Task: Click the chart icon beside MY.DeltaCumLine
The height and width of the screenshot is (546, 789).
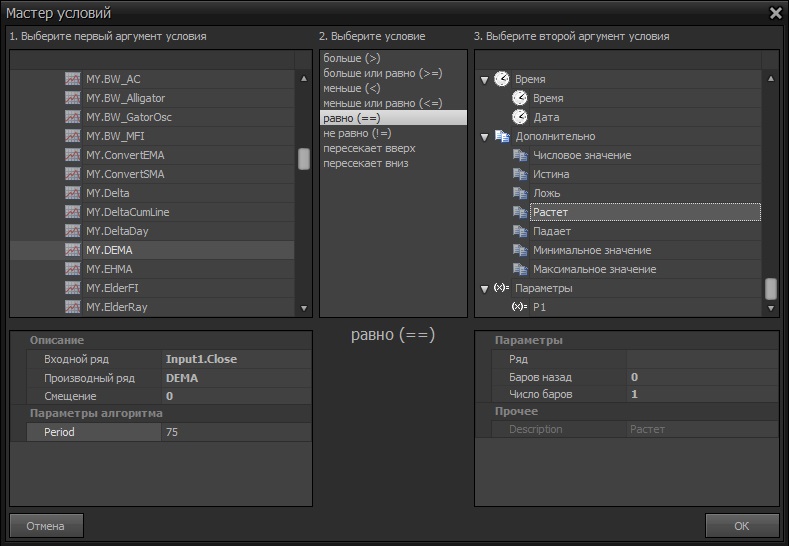Action: point(72,212)
